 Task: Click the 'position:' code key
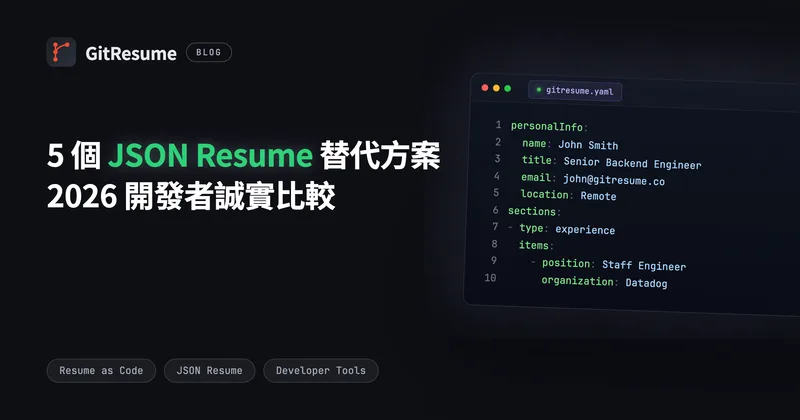pos(568,263)
